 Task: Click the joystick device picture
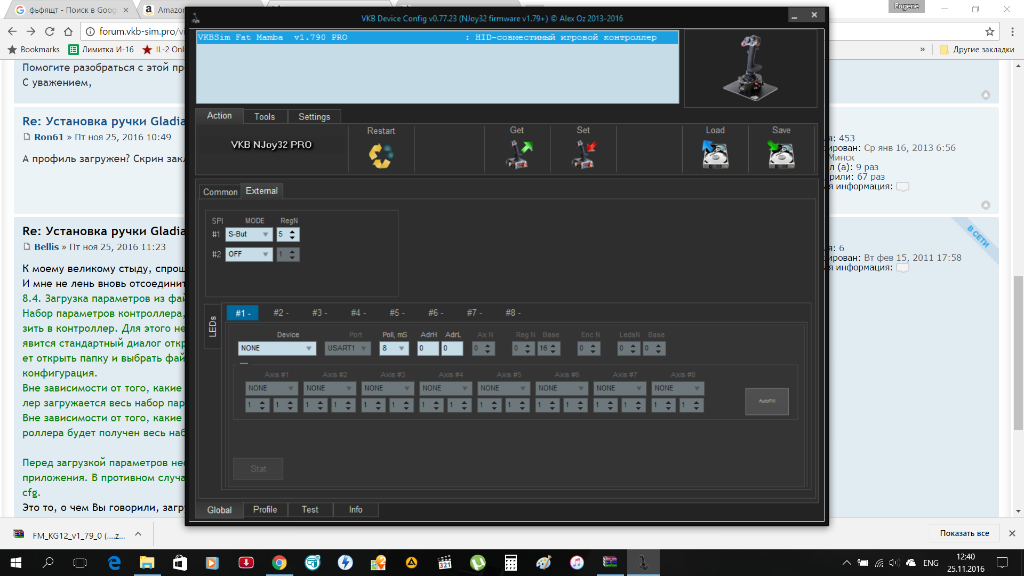(x=750, y=68)
